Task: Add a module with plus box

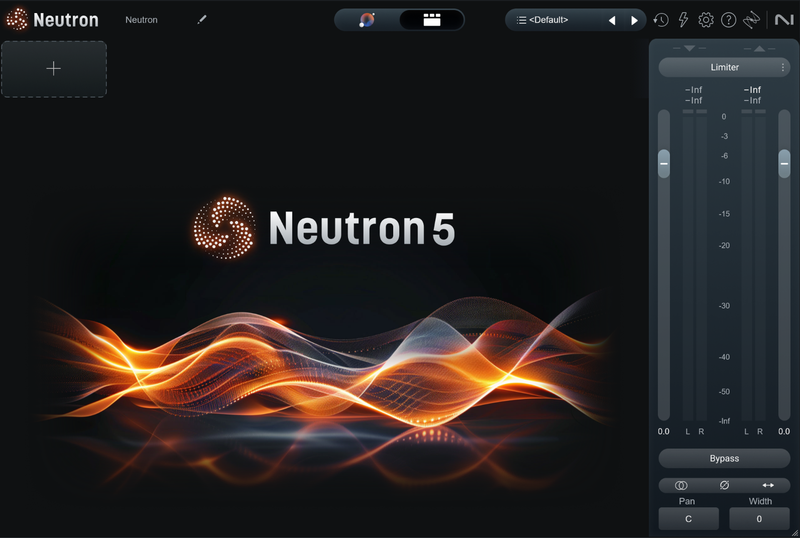Action: tap(54, 68)
